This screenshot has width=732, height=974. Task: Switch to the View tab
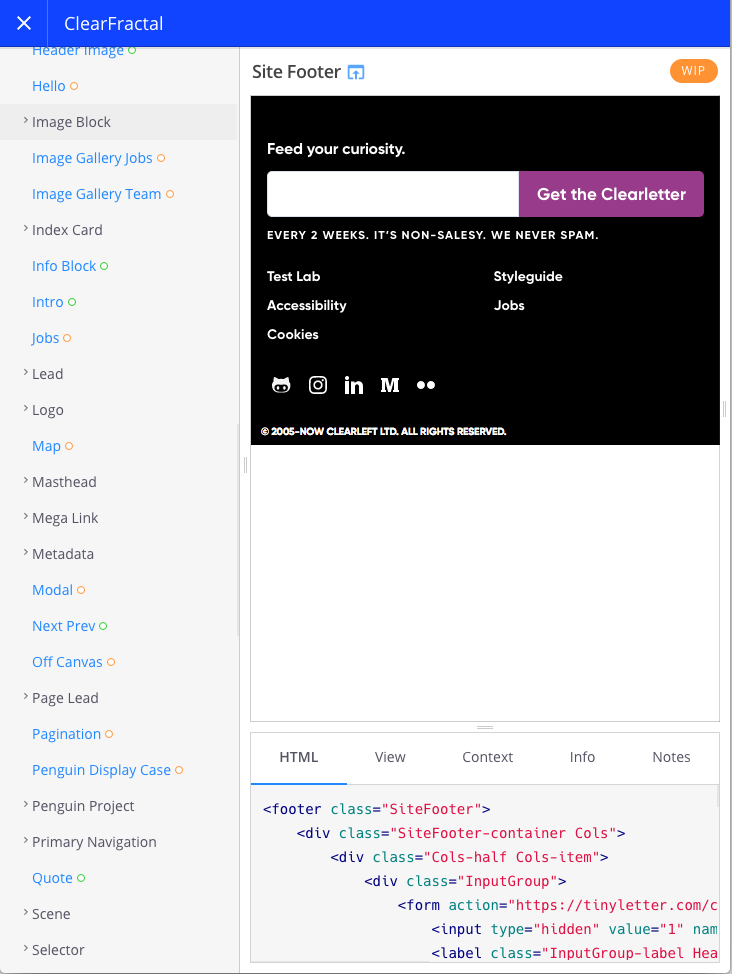pyautogui.click(x=390, y=757)
